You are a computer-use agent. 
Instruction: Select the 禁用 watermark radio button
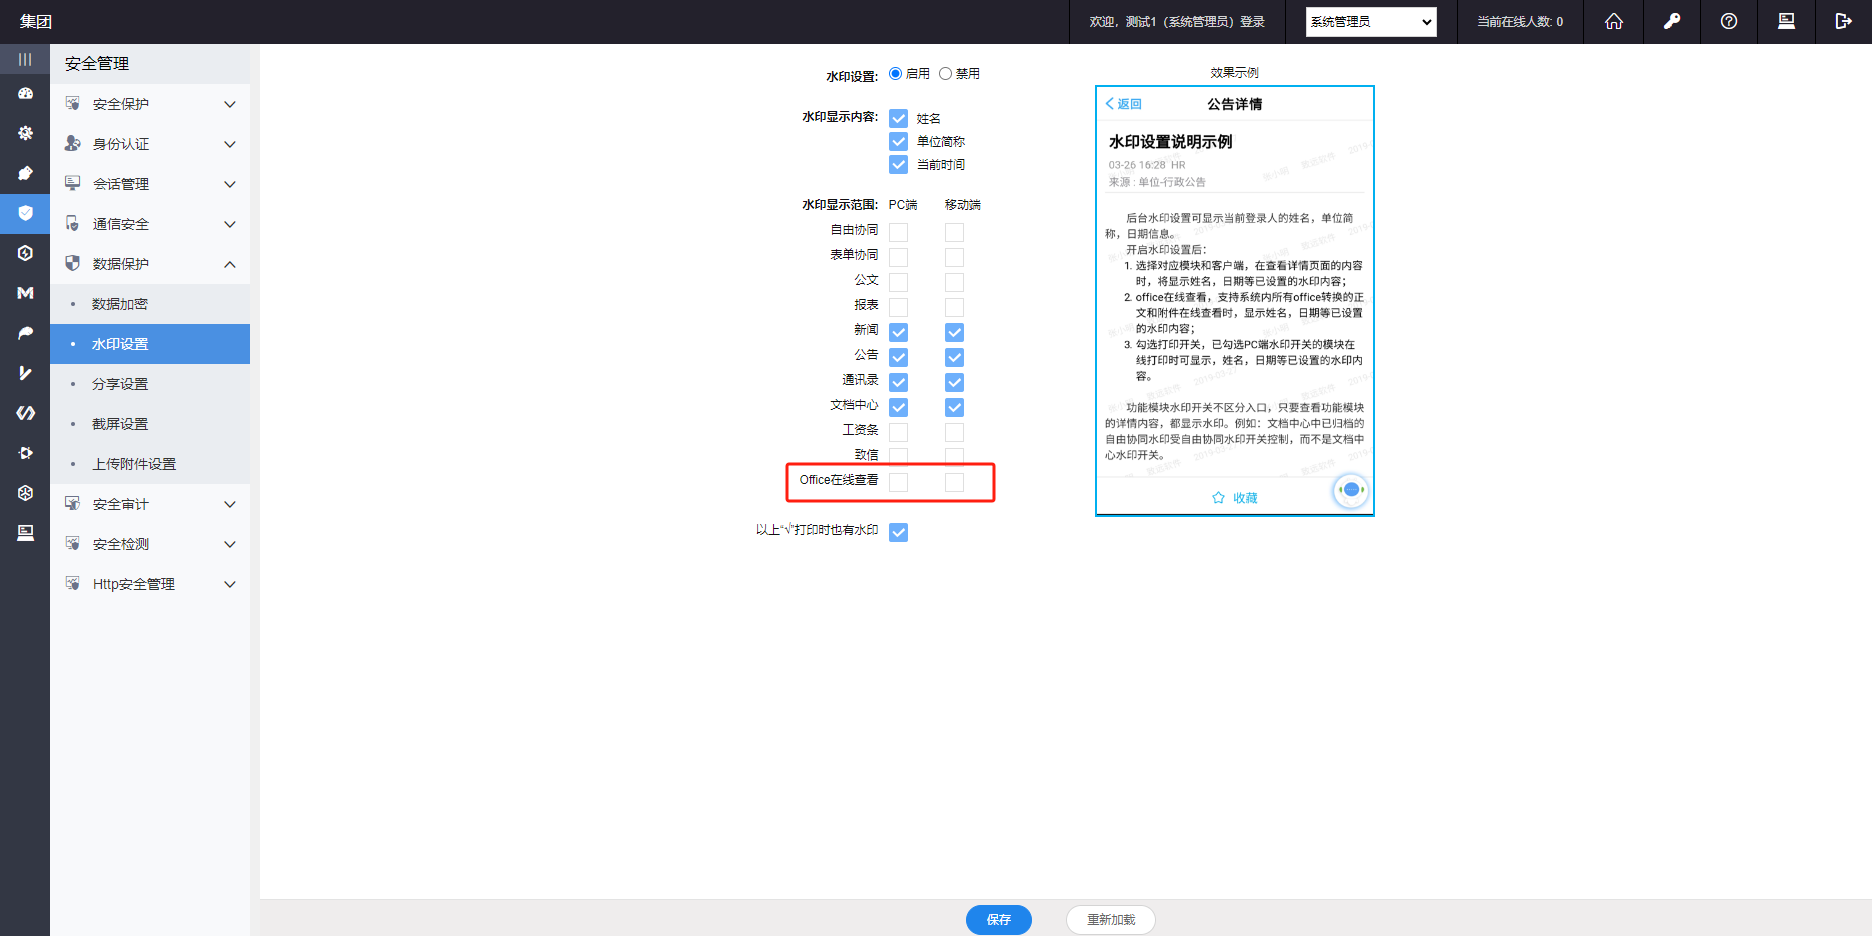[945, 74]
